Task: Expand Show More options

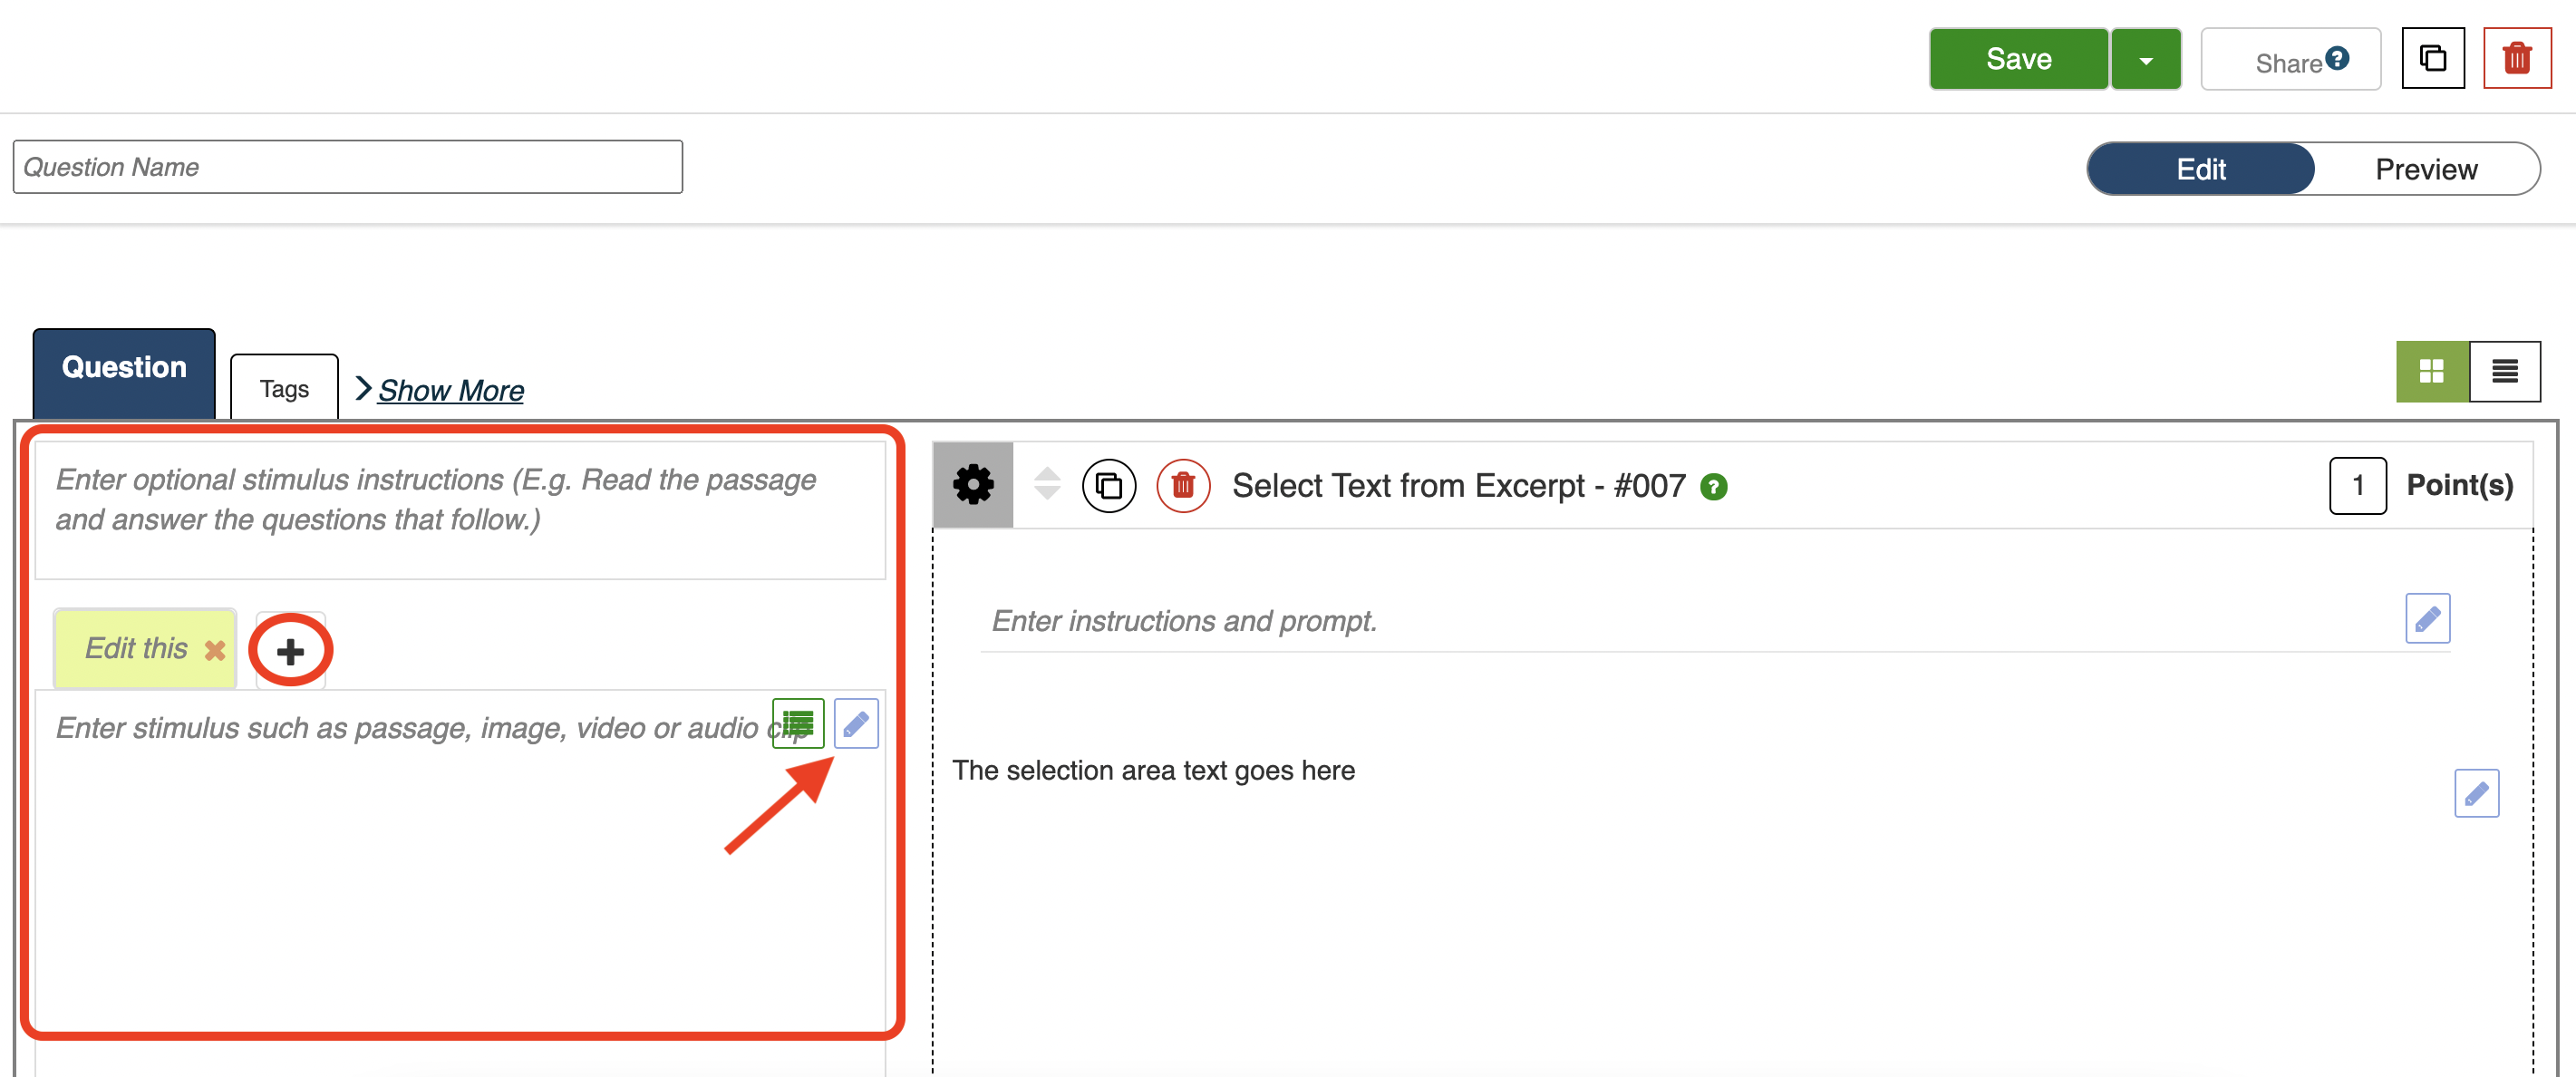Action: coord(450,390)
